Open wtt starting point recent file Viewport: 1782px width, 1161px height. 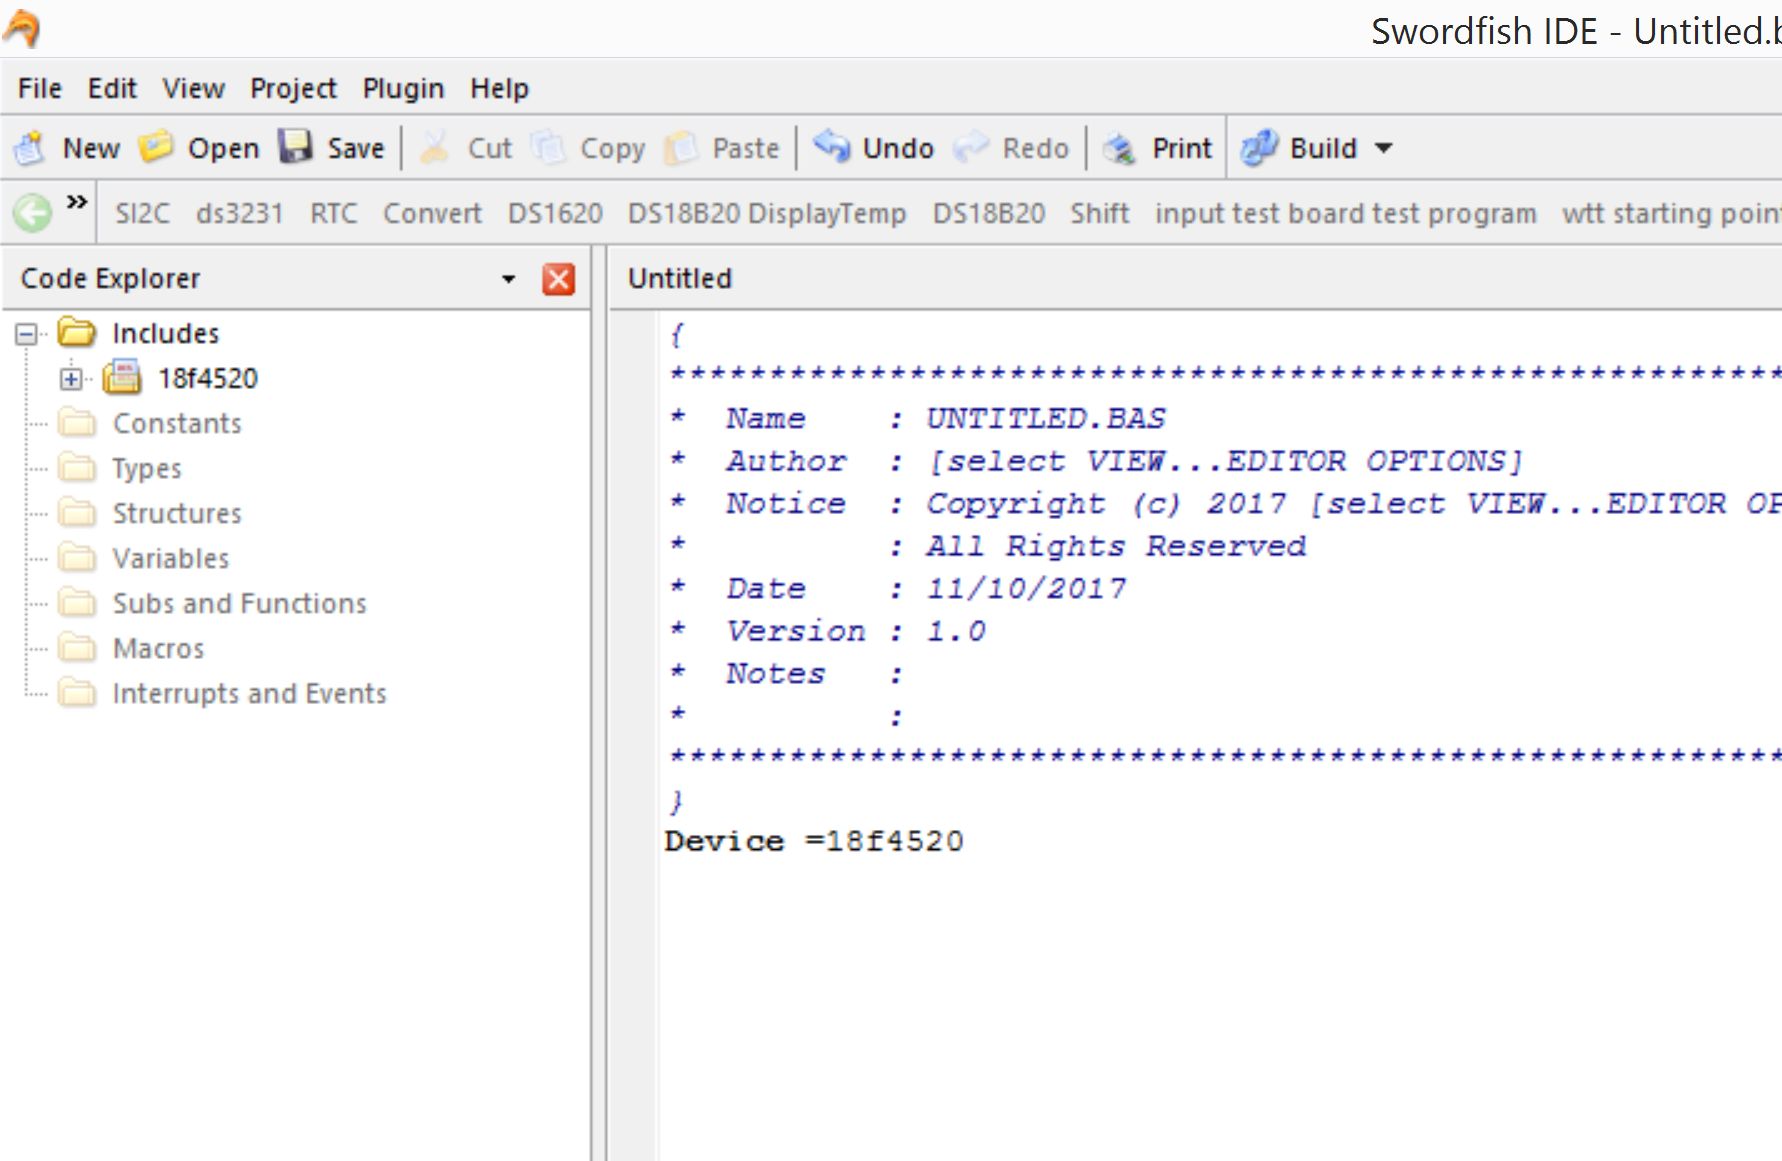click(1671, 213)
